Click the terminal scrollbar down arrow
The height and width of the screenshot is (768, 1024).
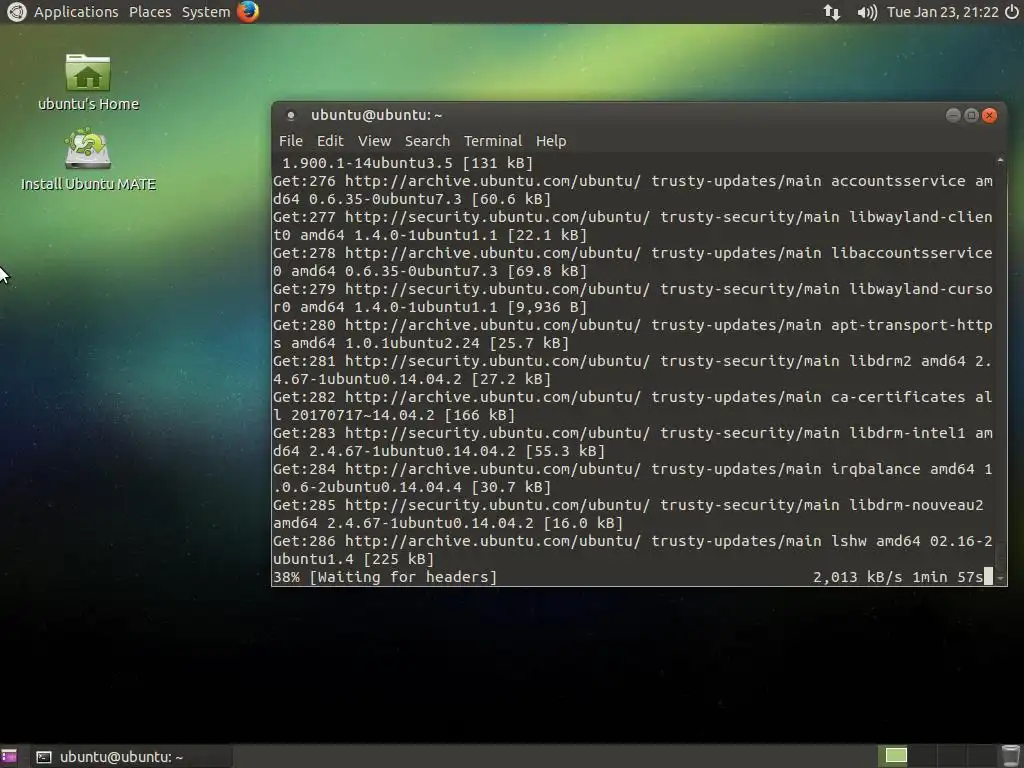[x=1000, y=579]
